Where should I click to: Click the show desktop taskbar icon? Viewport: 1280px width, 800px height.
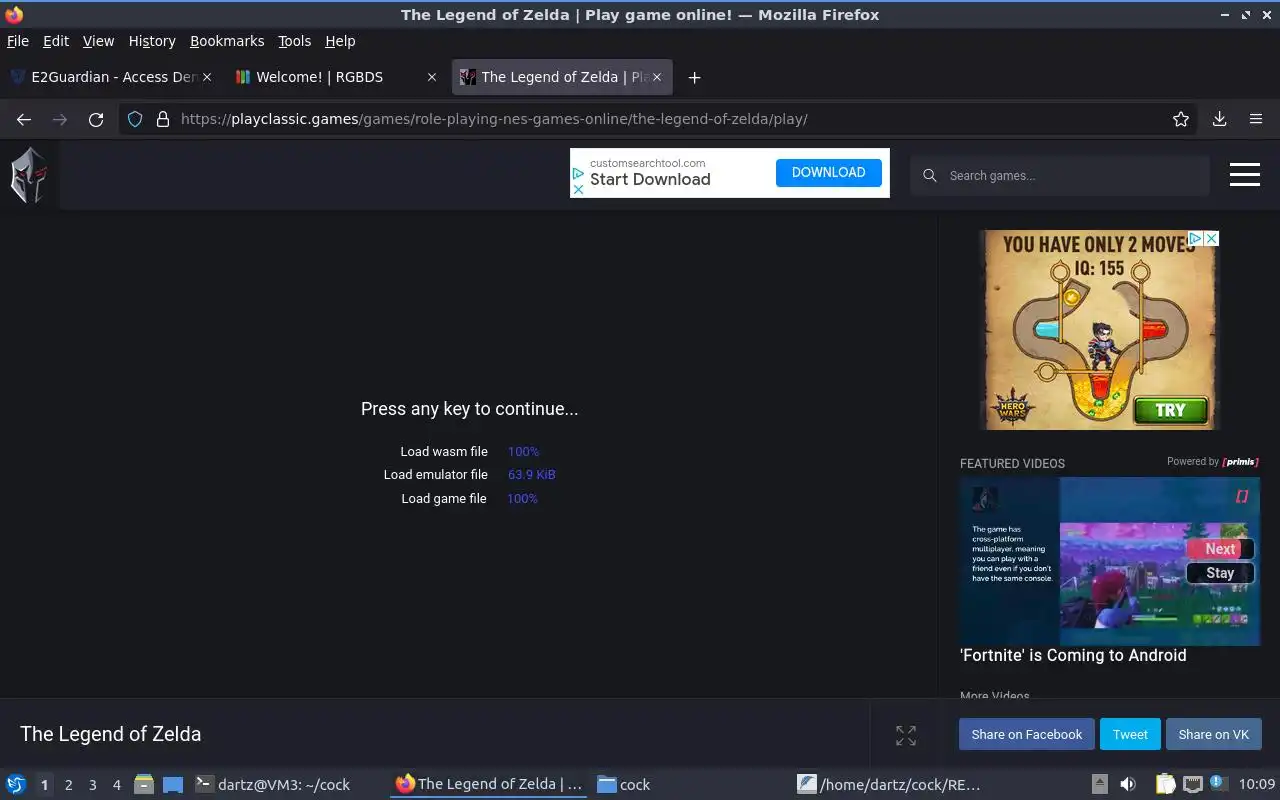pos(173,785)
